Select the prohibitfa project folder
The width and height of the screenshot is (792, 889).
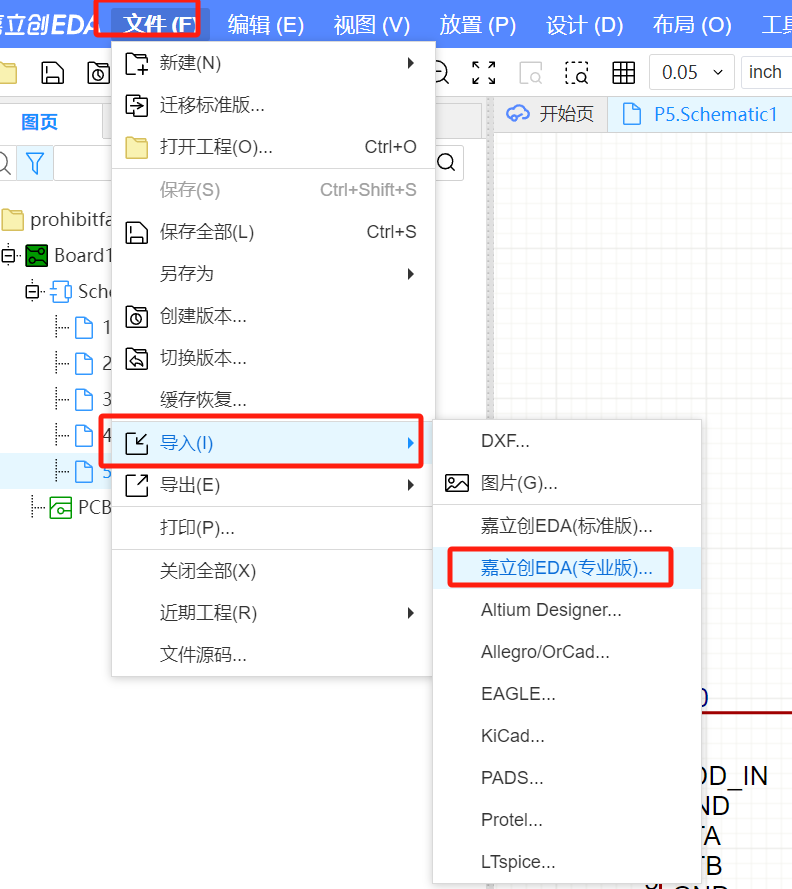(x=57, y=219)
